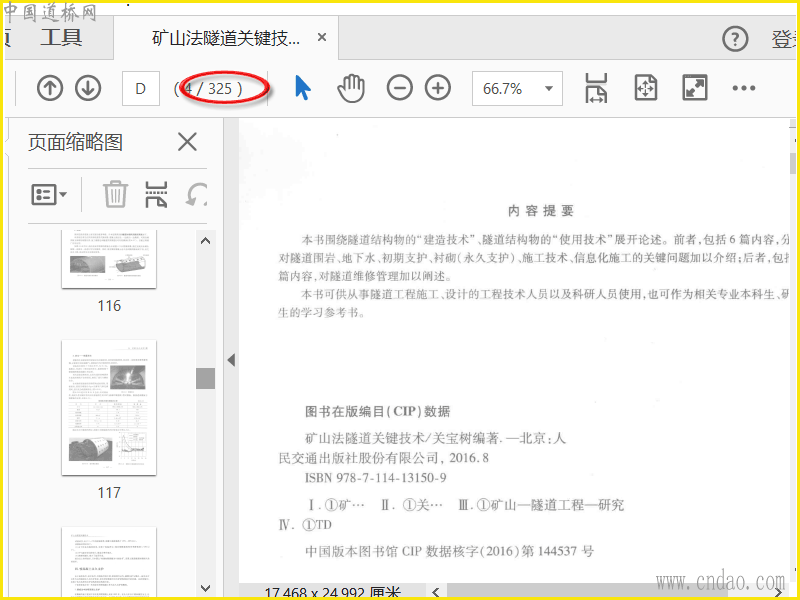Screen dimensions: 800x600
Task: Select page thumbnail 117
Action: coord(109,408)
